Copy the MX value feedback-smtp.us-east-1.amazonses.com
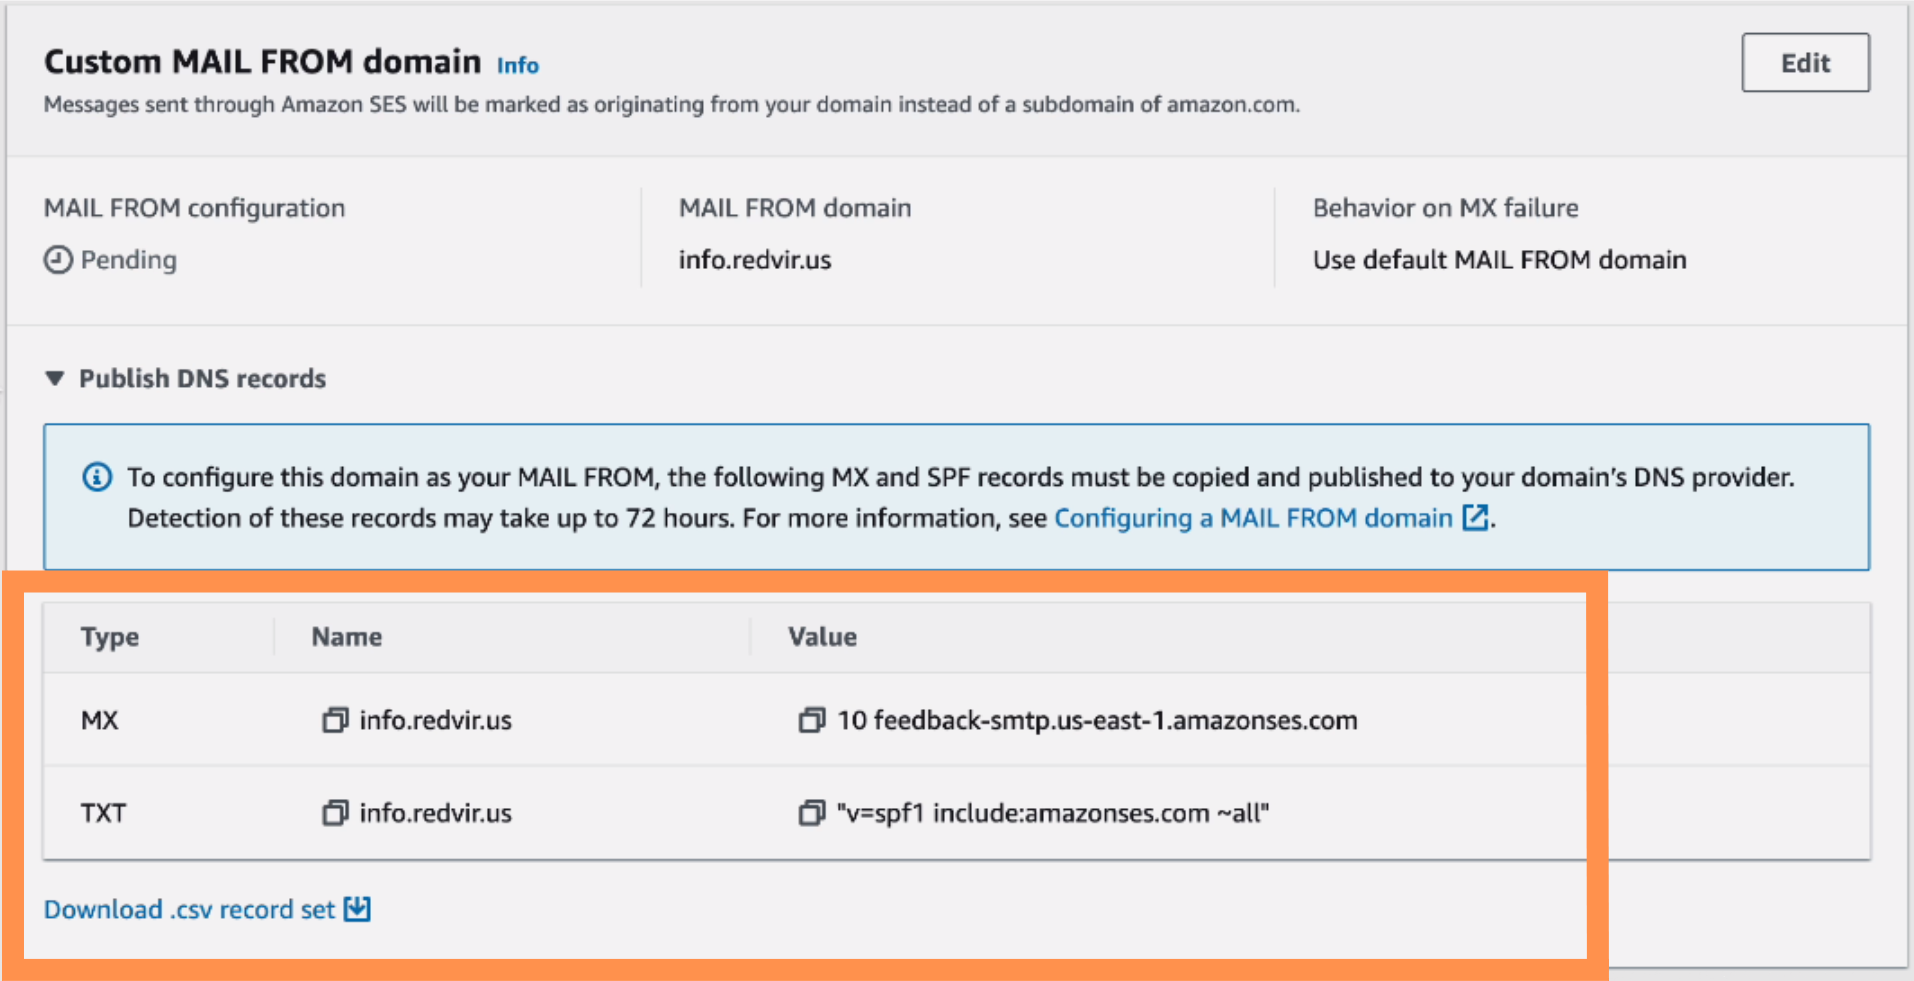This screenshot has height=981, width=1914. pyautogui.click(x=811, y=719)
